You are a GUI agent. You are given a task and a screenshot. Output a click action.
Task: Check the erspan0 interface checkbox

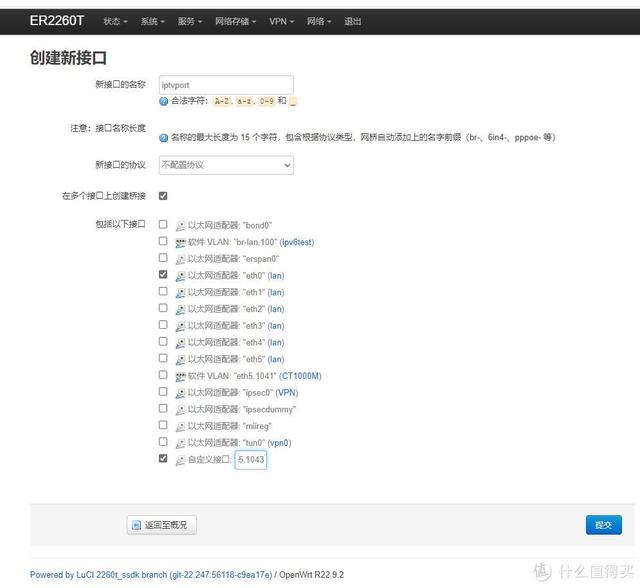(x=163, y=257)
